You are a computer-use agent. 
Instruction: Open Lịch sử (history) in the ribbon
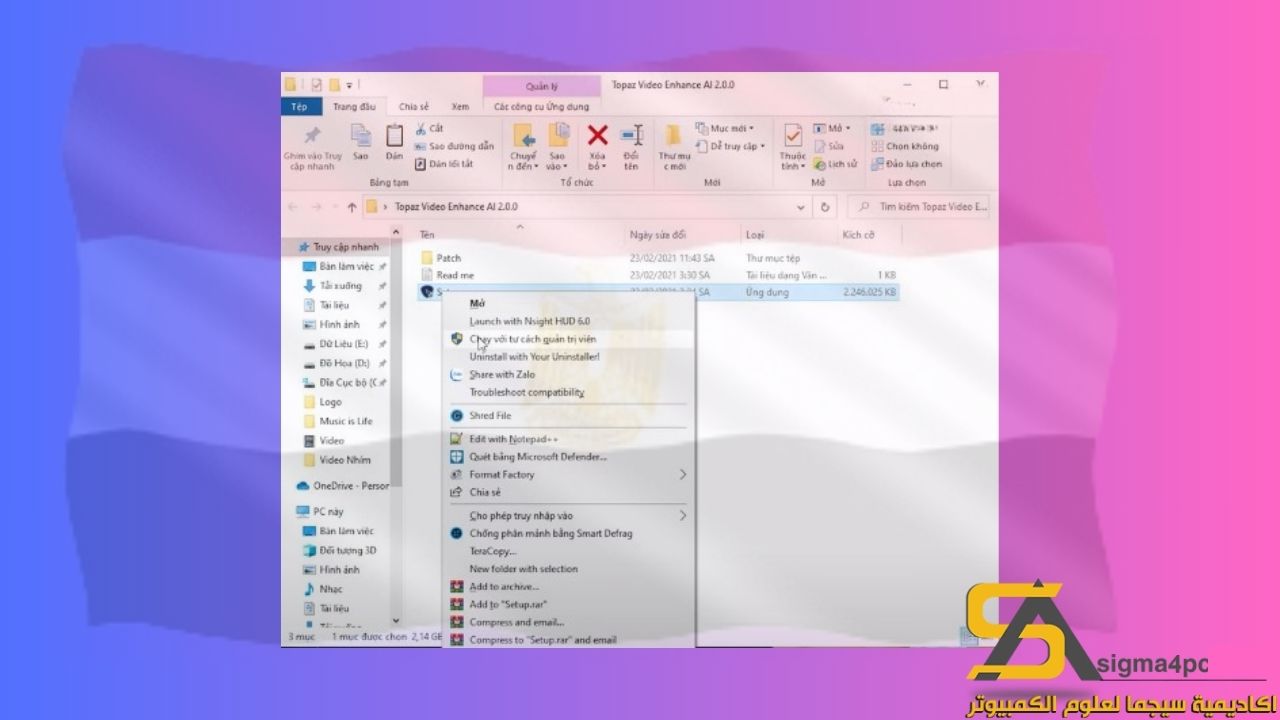835,164
